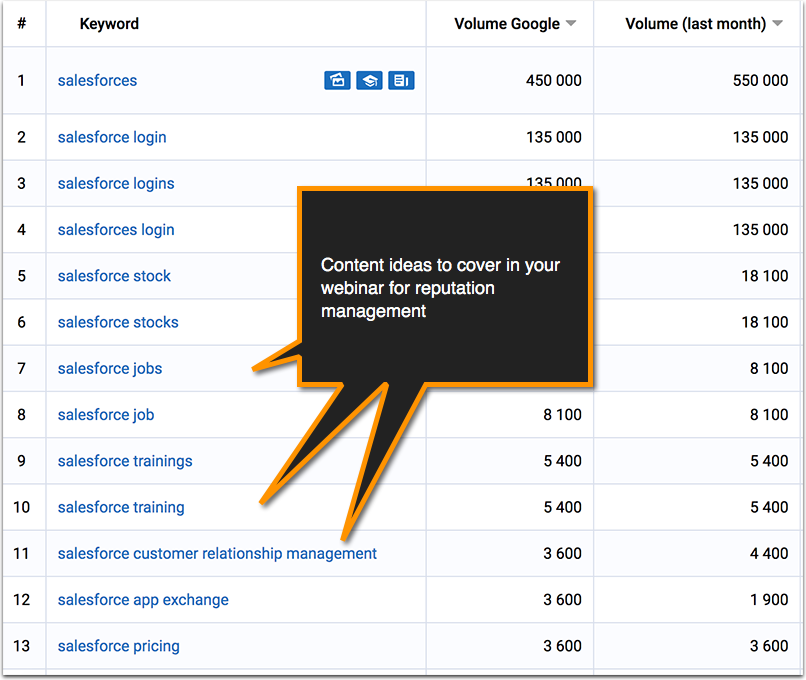
Task: Follow the salesforce trainings link
Action: point(125,461)
